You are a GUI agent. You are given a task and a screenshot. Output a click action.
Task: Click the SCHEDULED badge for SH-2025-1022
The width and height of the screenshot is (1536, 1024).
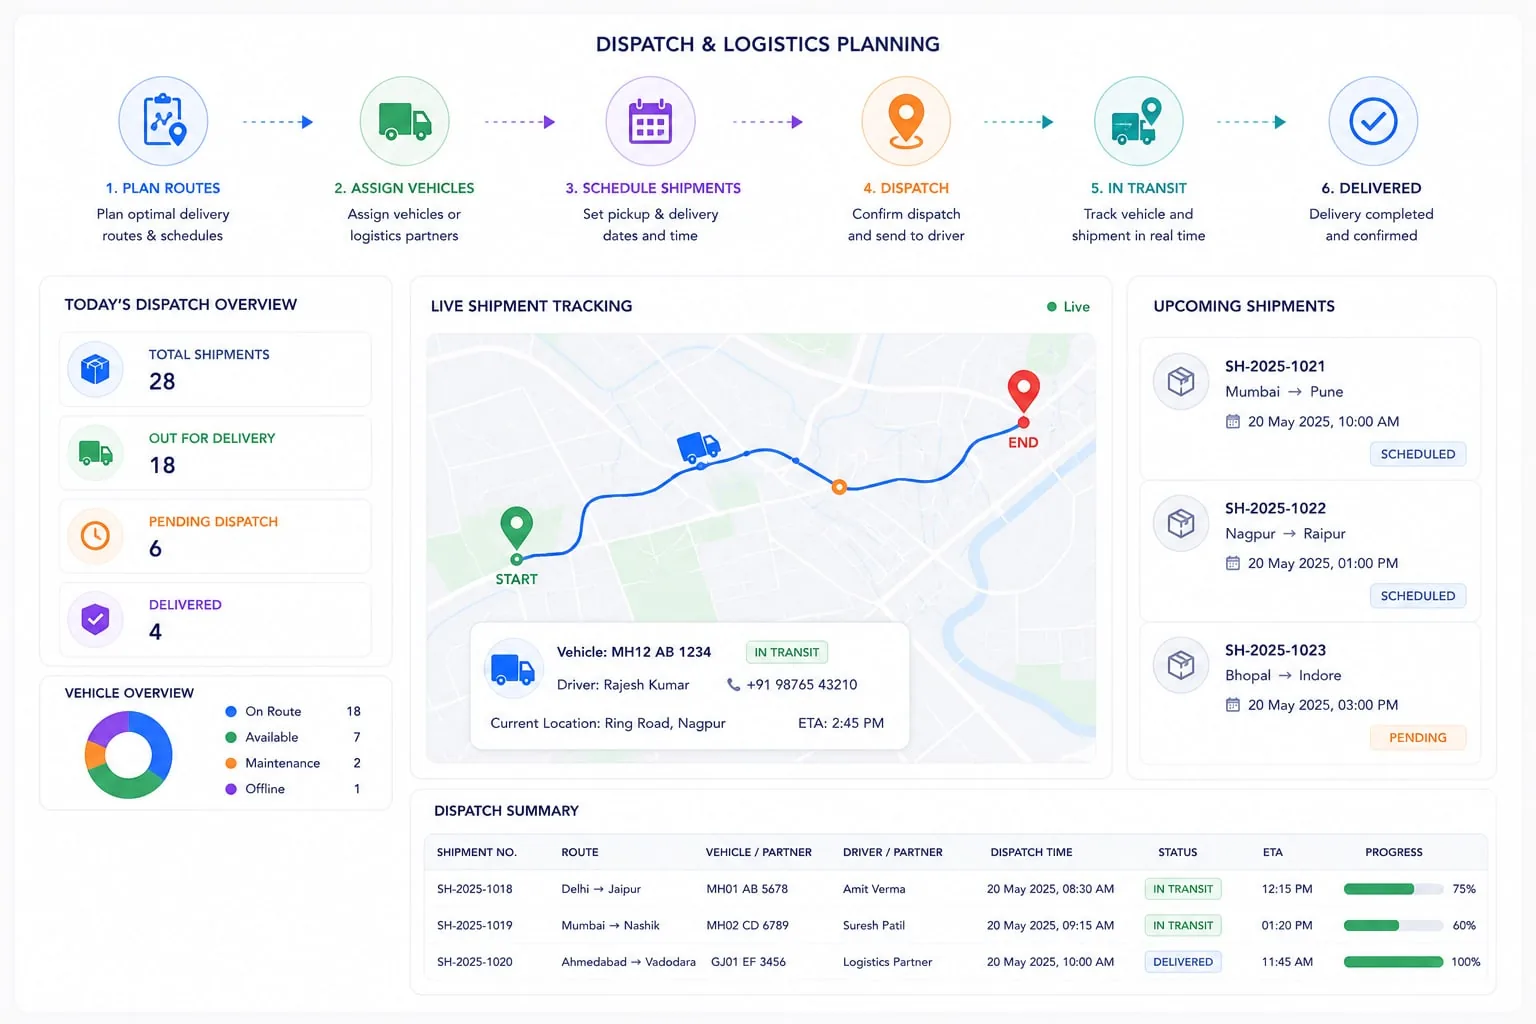(1418, 596)
